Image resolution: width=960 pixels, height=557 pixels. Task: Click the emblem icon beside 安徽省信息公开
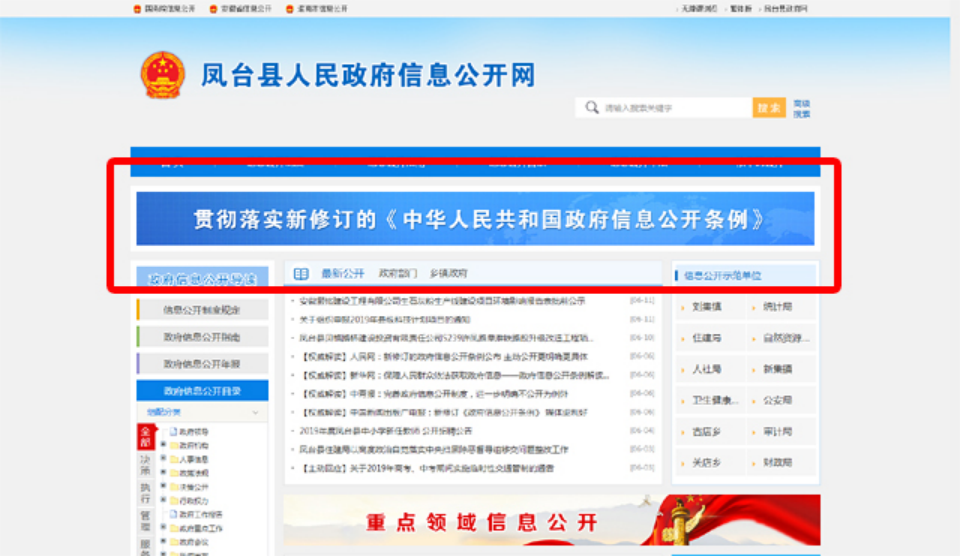click(213, 8)
